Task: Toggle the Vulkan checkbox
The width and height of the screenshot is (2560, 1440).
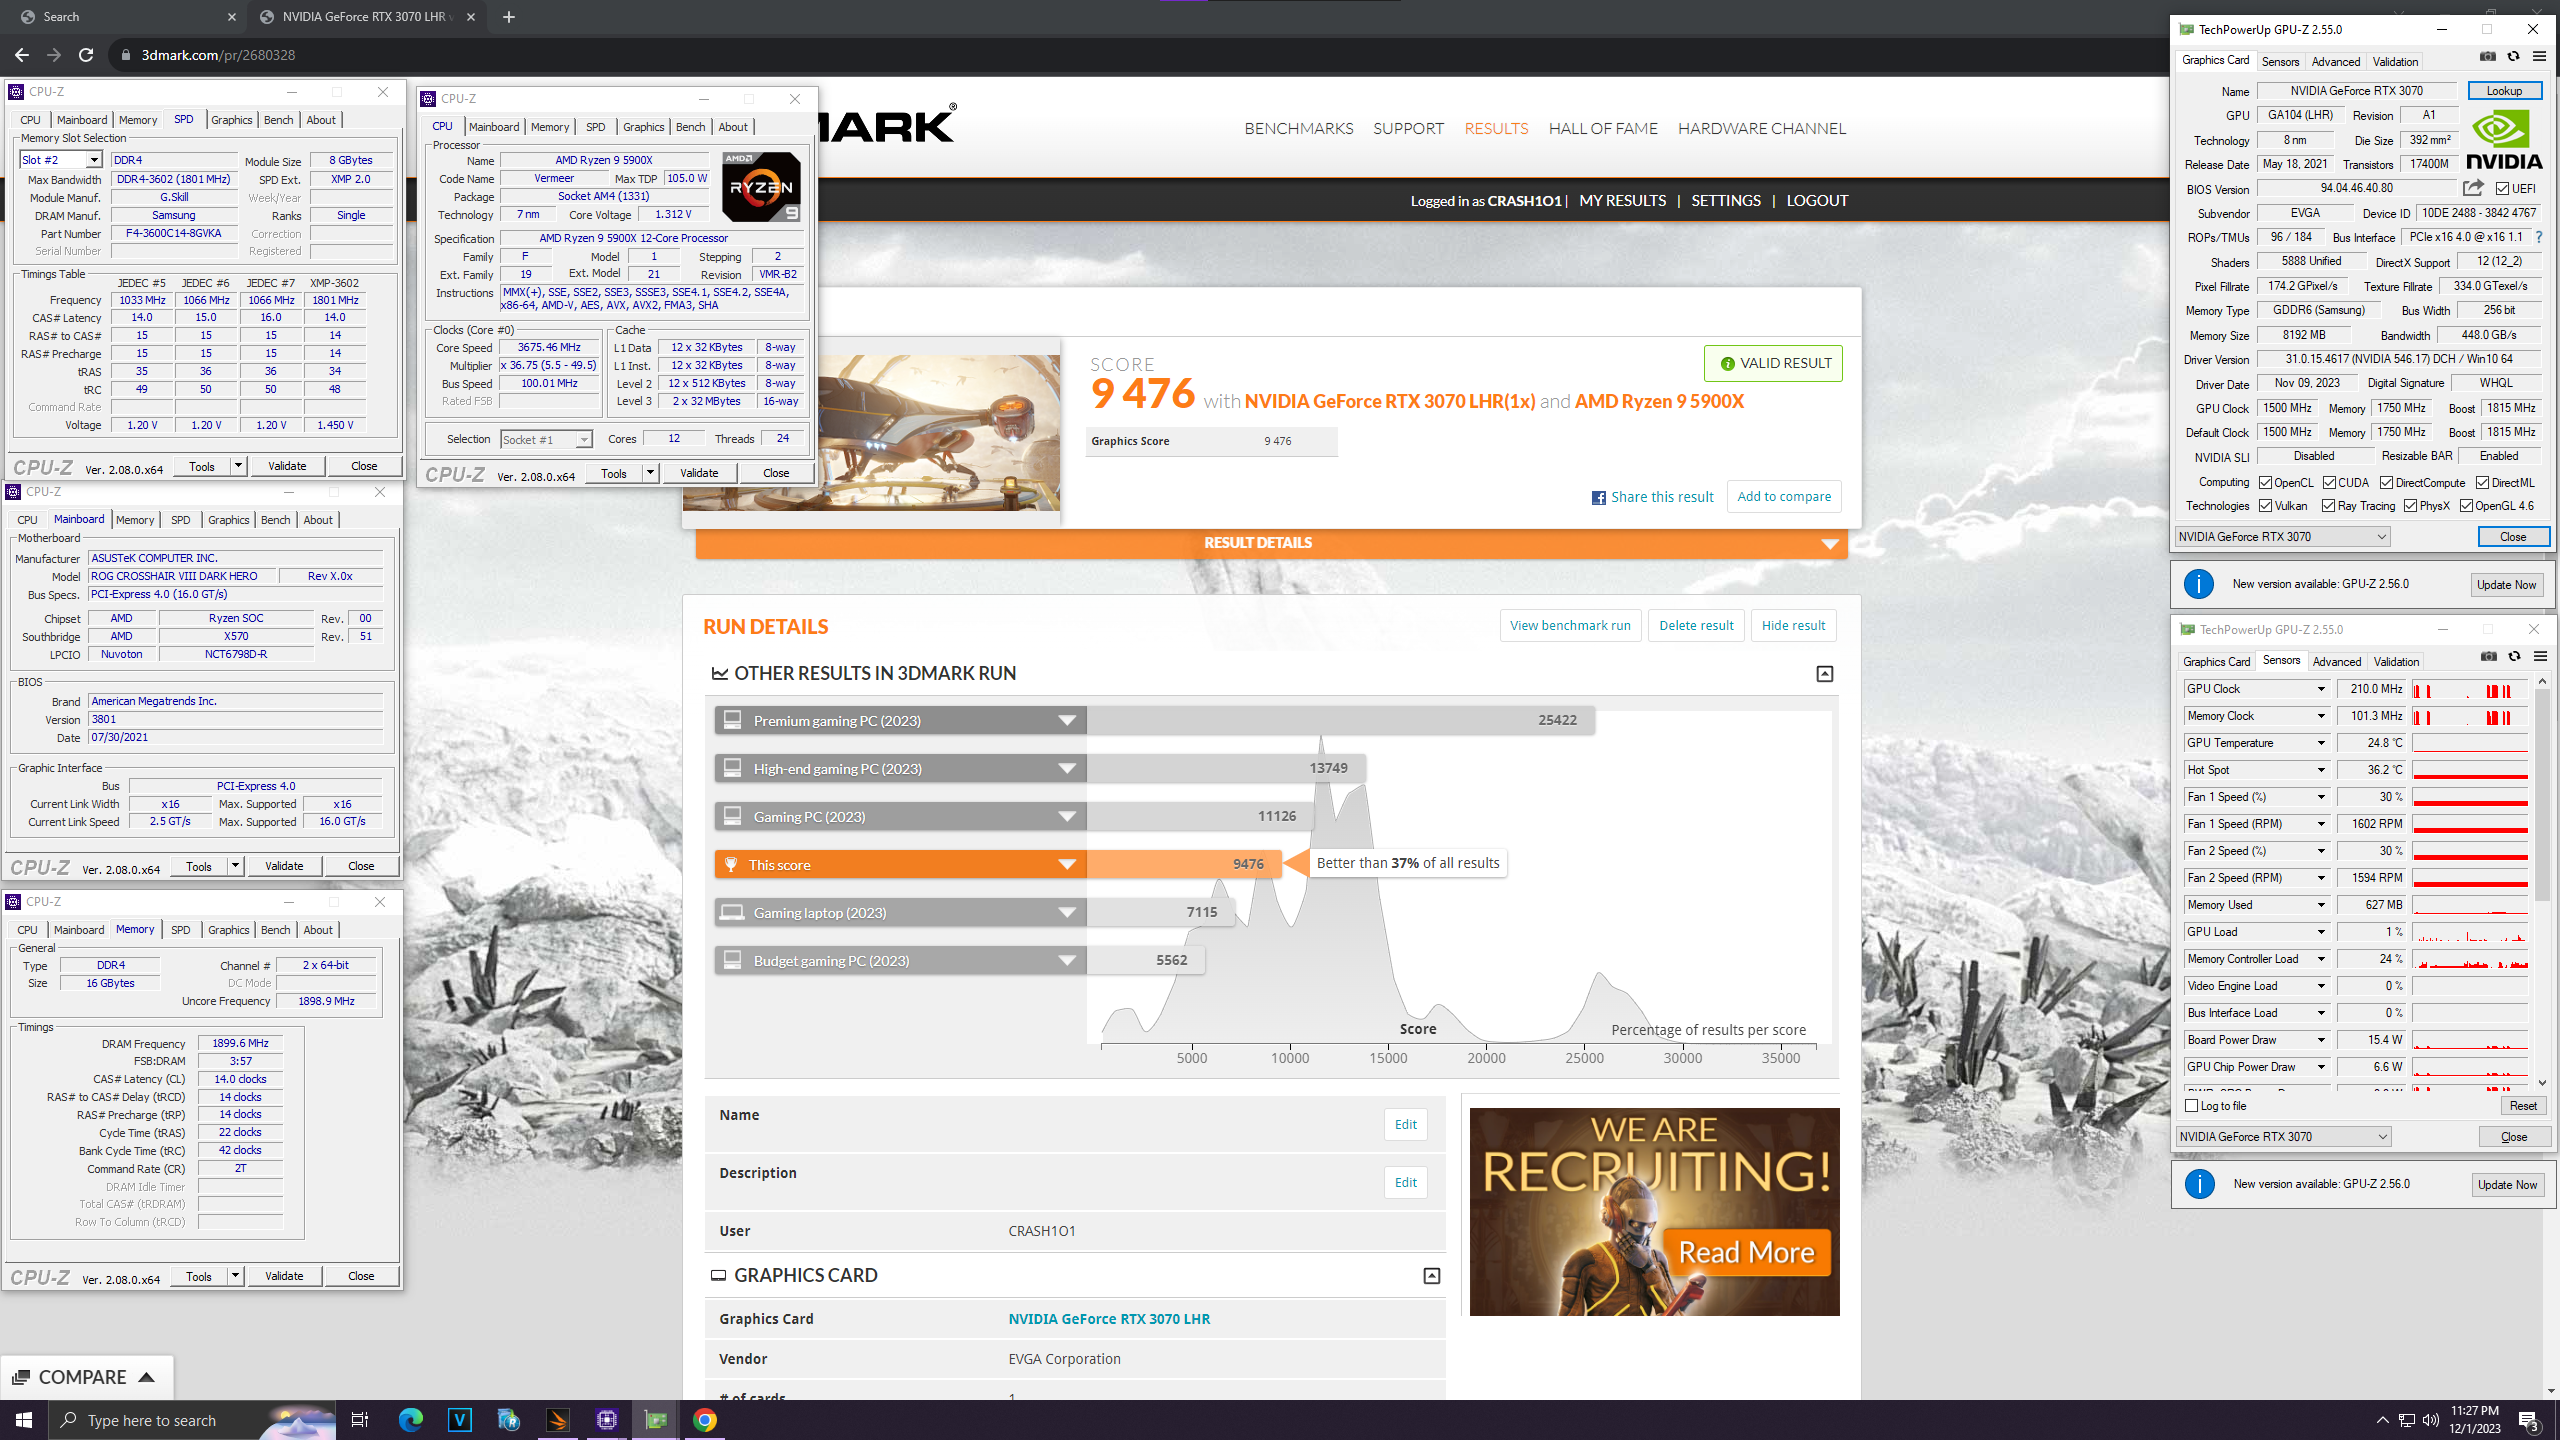Action: 2265,506
